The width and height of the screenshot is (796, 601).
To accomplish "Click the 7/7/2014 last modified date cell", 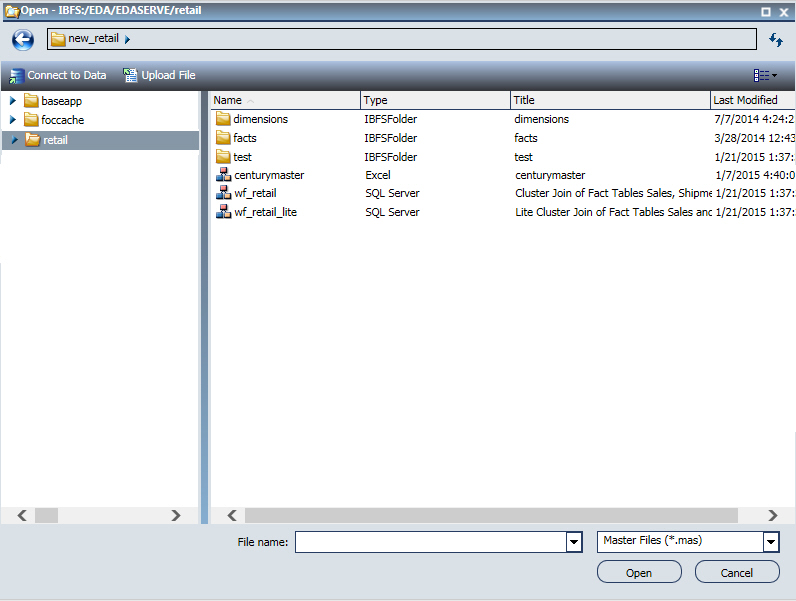I will pyautogui.click(x=754, y=119).
